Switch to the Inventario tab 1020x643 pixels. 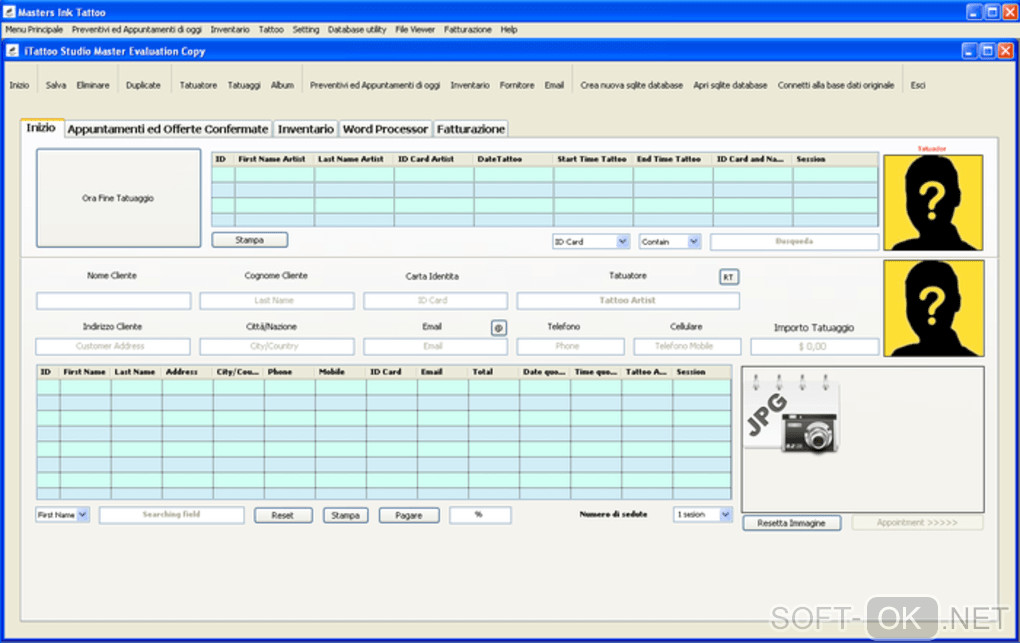[x=306, y=129]
